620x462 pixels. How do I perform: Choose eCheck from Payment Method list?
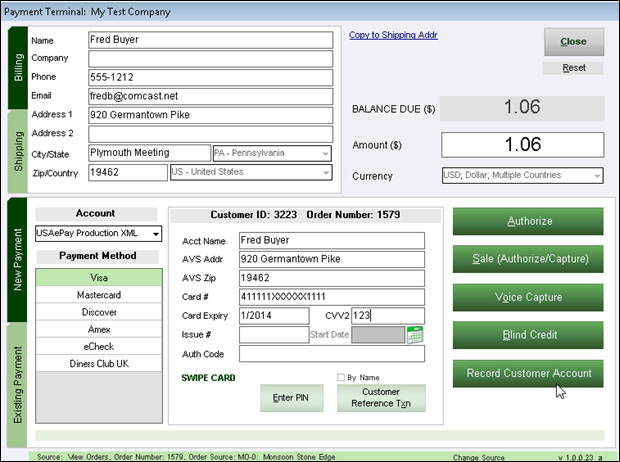click(x=98, y=346)
